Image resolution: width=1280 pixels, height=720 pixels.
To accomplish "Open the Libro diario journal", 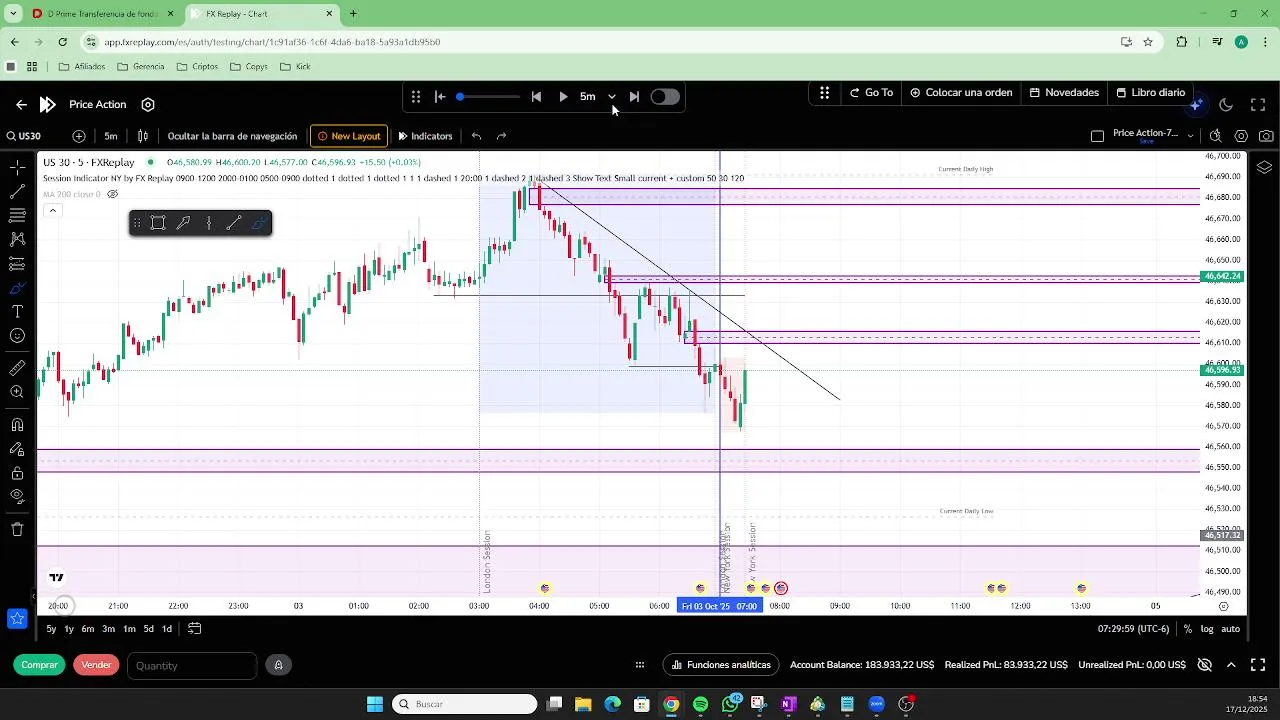I will pos(1150,92).
